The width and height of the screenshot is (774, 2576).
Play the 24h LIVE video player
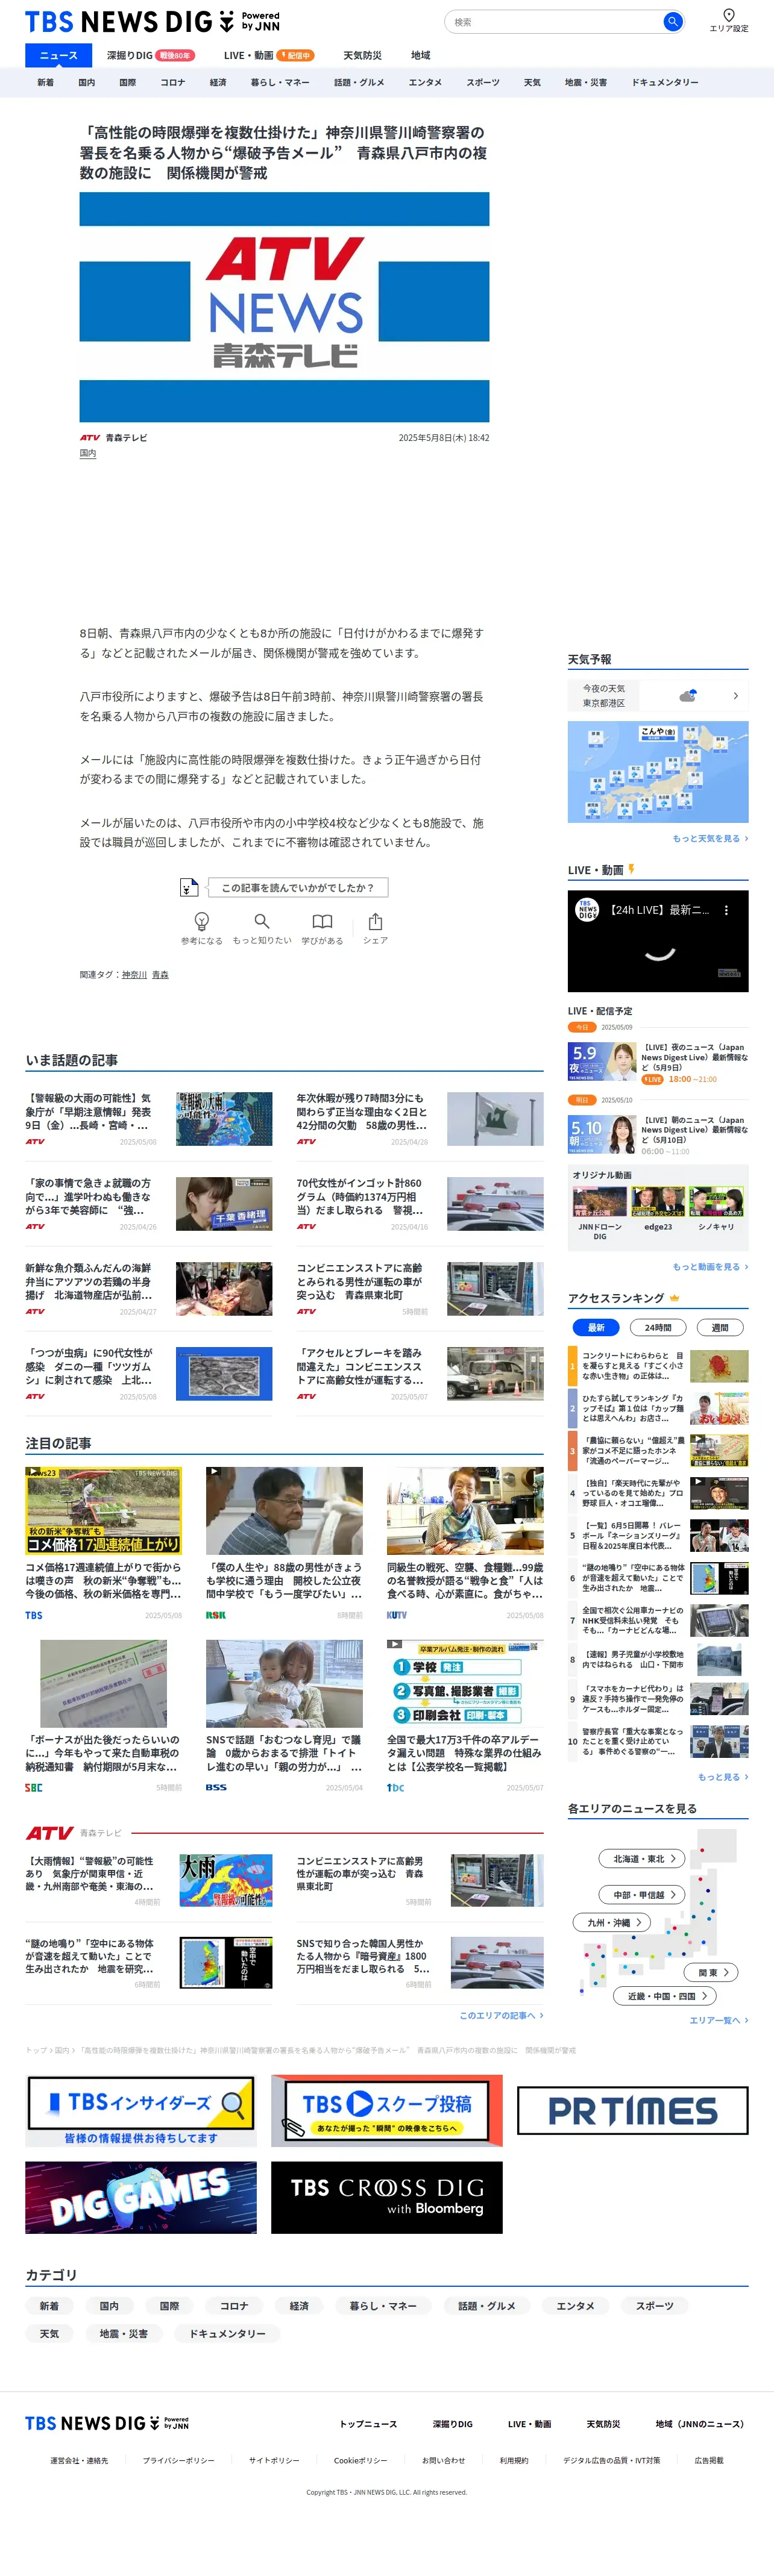point(658,941)
